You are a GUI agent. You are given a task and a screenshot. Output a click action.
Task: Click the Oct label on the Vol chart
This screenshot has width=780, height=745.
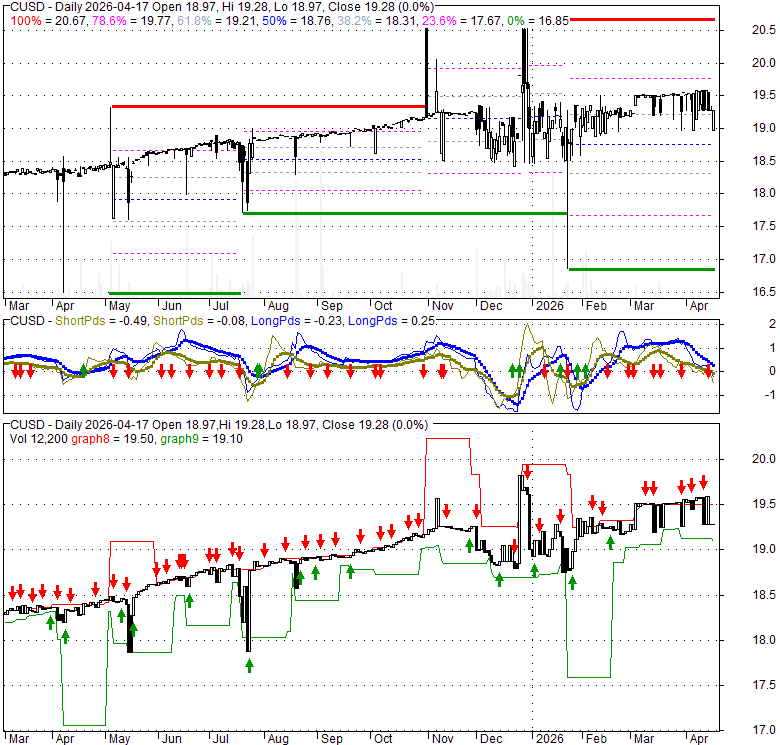383,739
